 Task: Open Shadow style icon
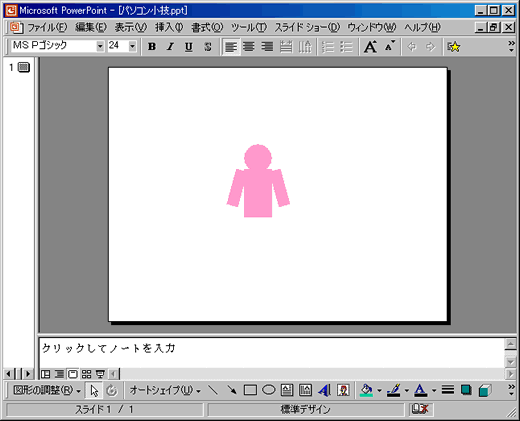(x=466, y=390)
